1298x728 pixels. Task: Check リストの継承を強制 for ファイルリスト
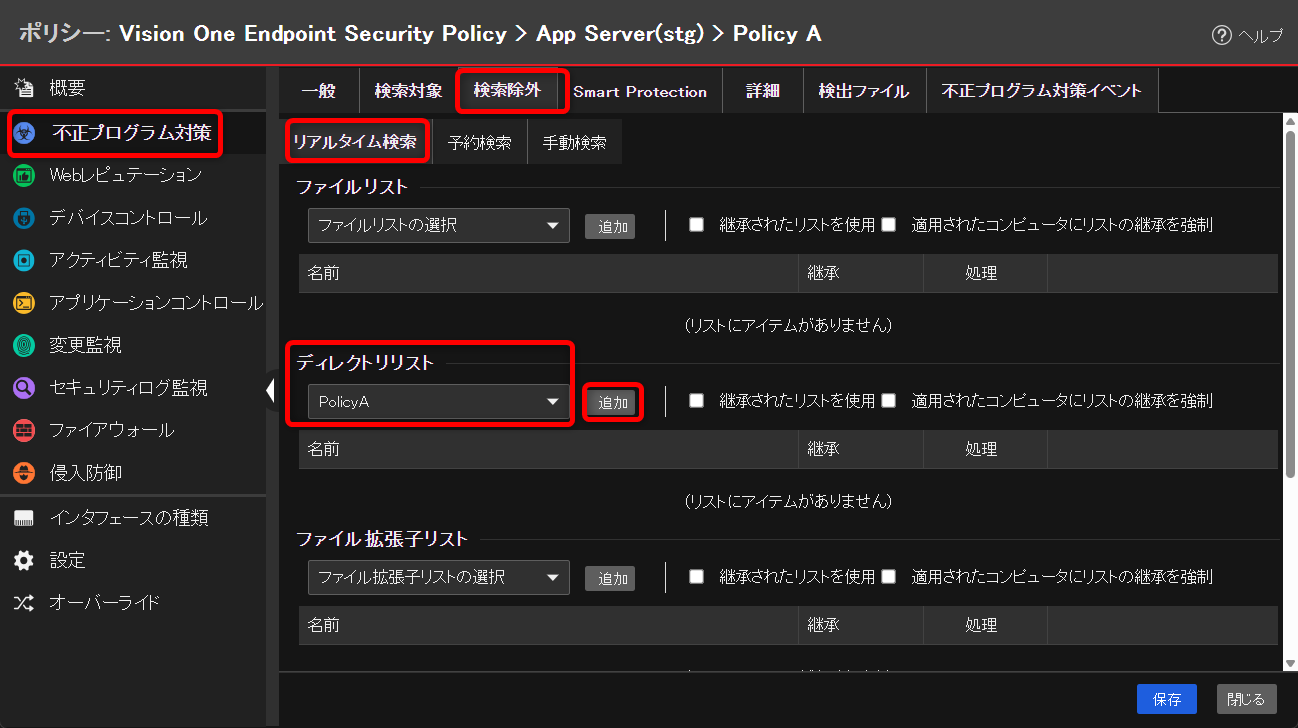click(888, 224)
